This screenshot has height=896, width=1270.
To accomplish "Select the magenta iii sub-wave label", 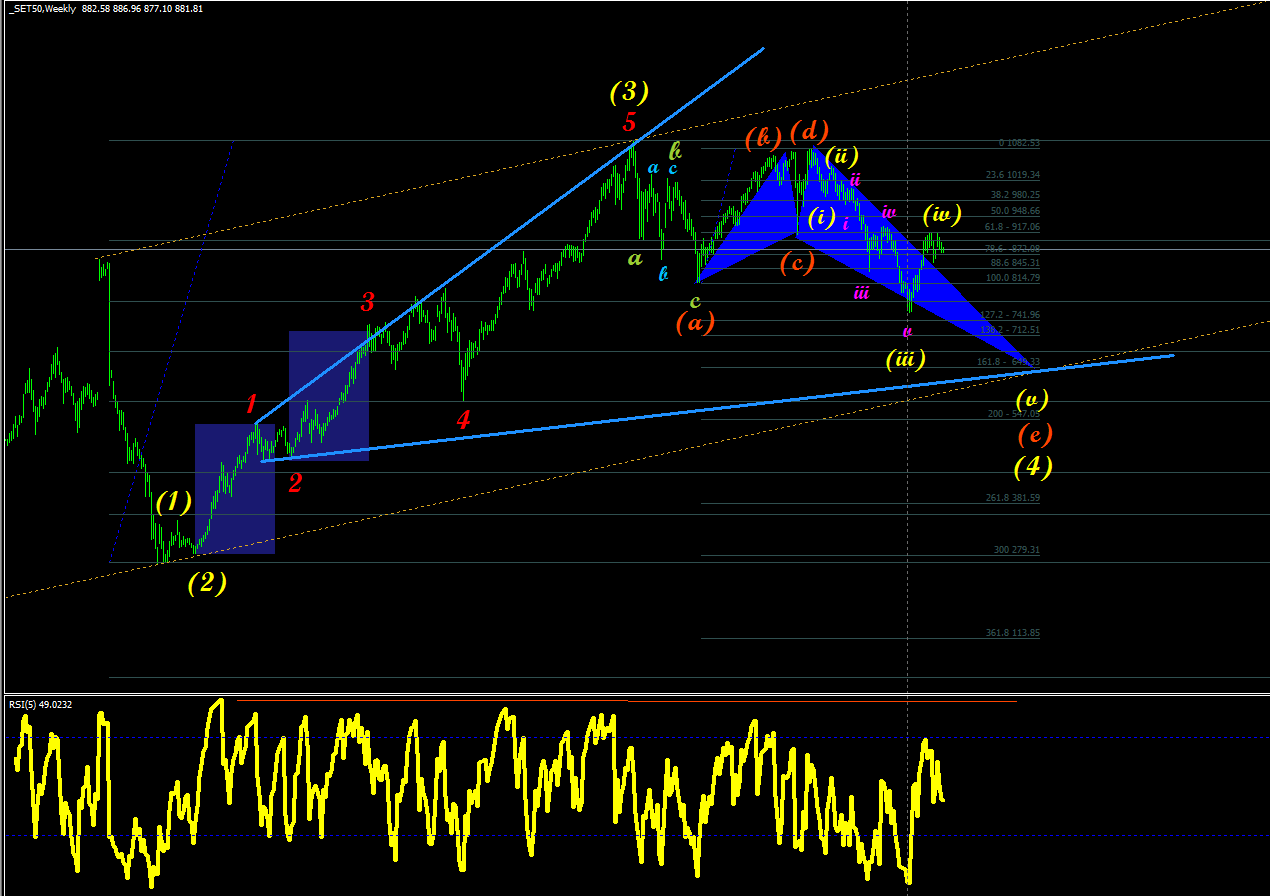I will click(861, 293).
